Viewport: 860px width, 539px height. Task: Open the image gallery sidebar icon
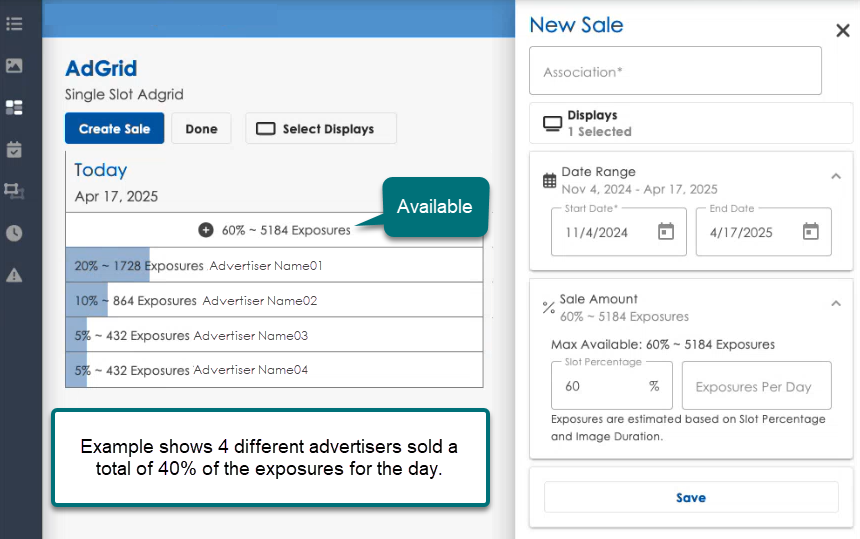(14, 65)
